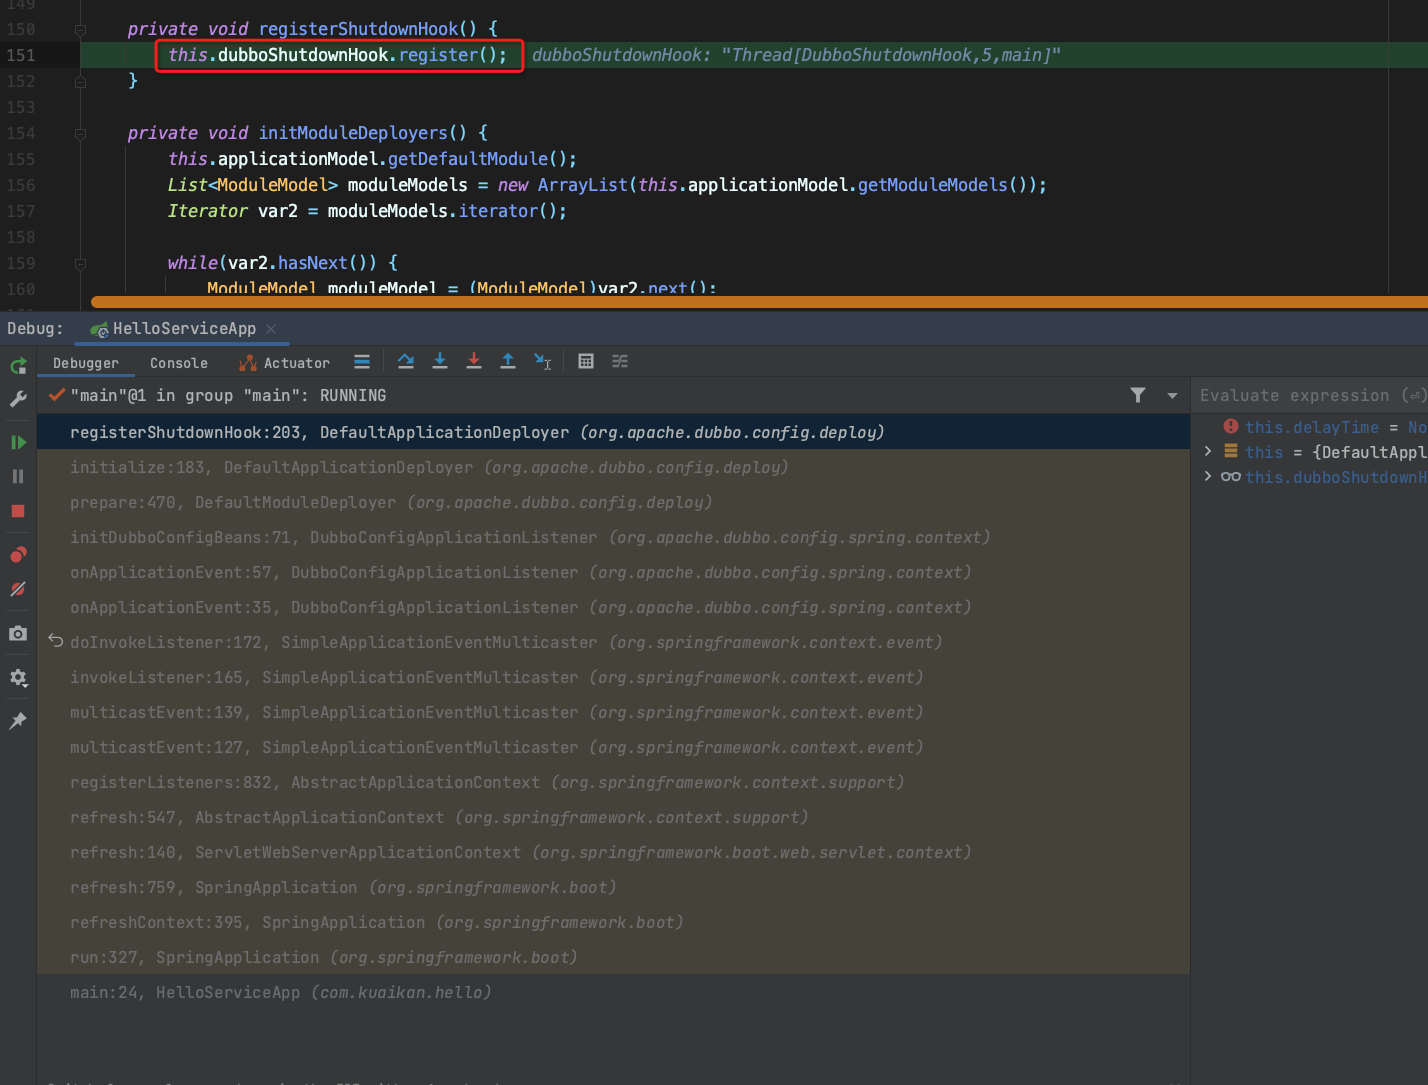Run to cursor
This screenshot has height=1085, width=1428.
point(542,360)
